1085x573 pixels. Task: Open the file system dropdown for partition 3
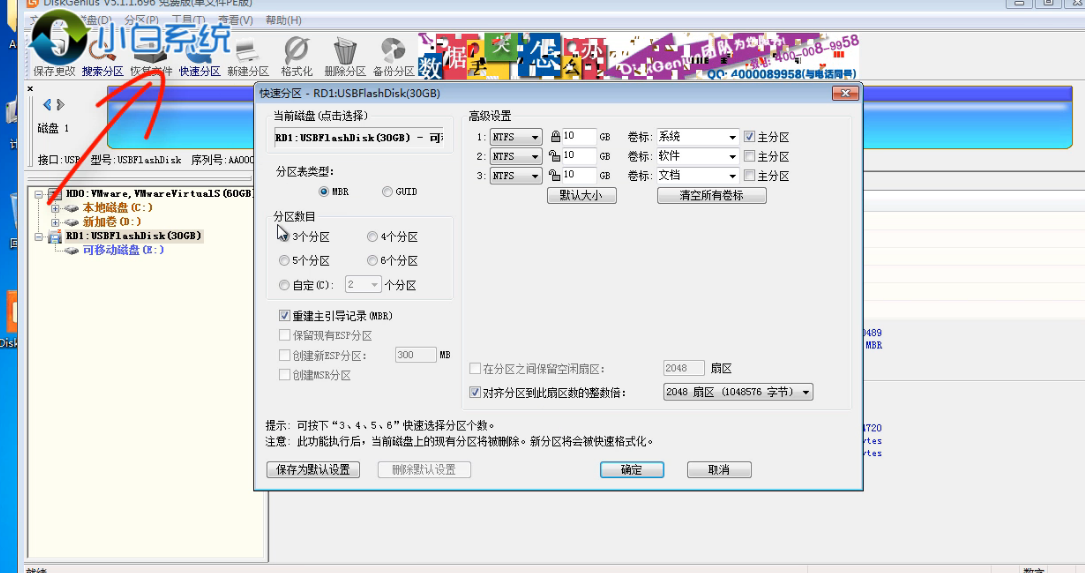point(516,176)
